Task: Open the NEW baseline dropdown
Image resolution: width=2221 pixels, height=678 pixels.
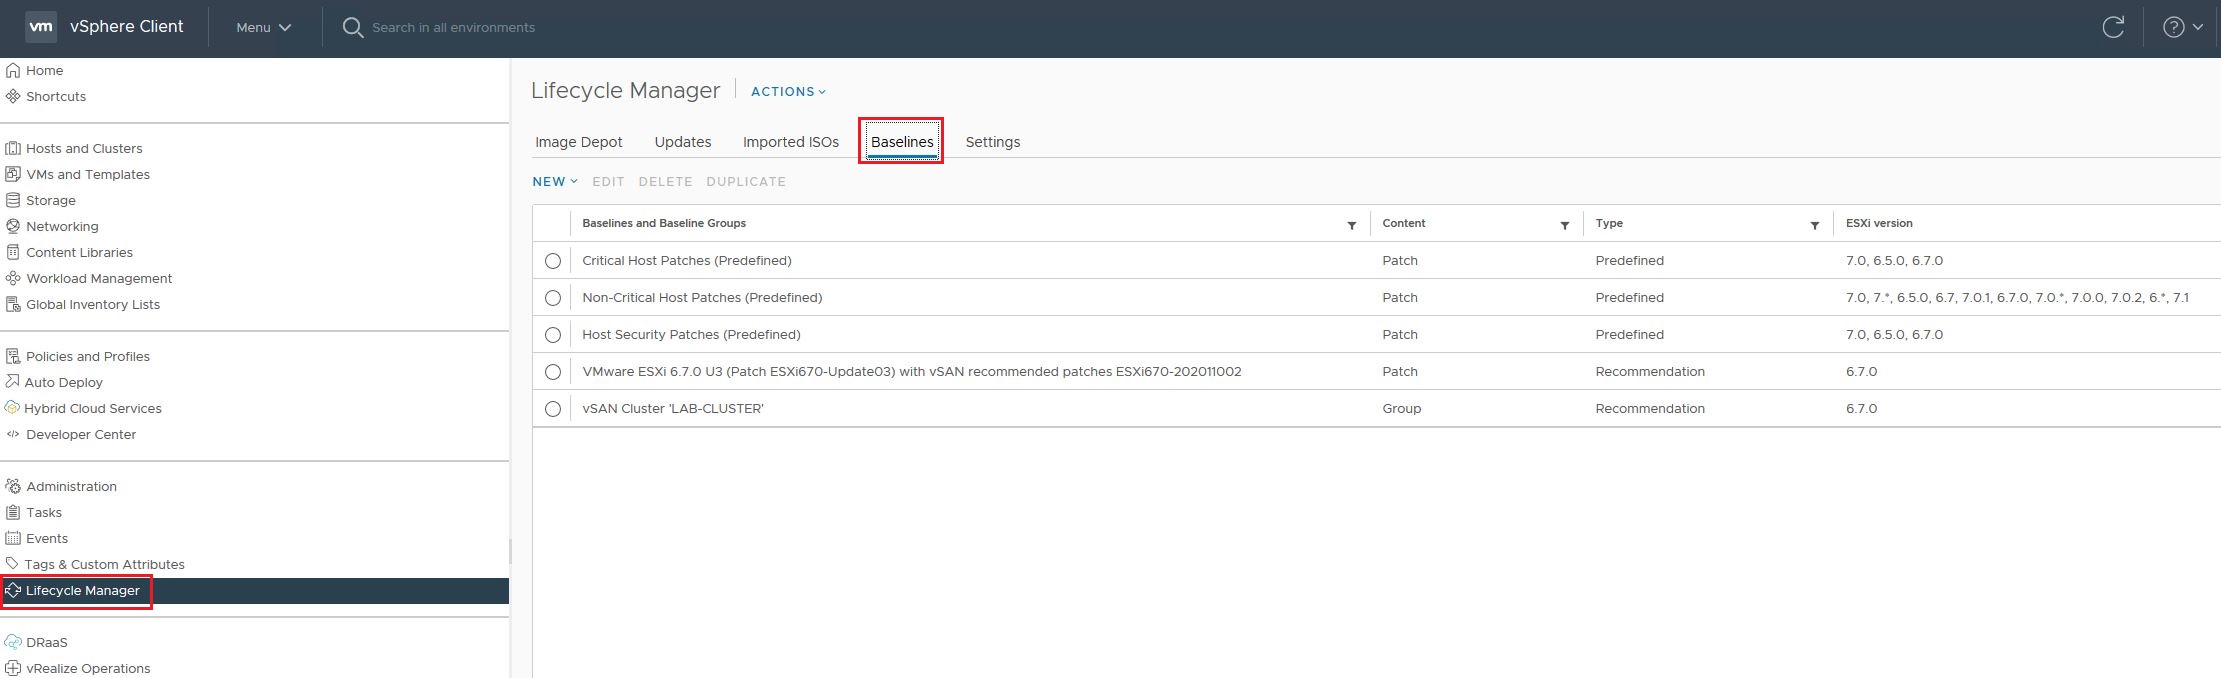Action: [x=554, y=182]
